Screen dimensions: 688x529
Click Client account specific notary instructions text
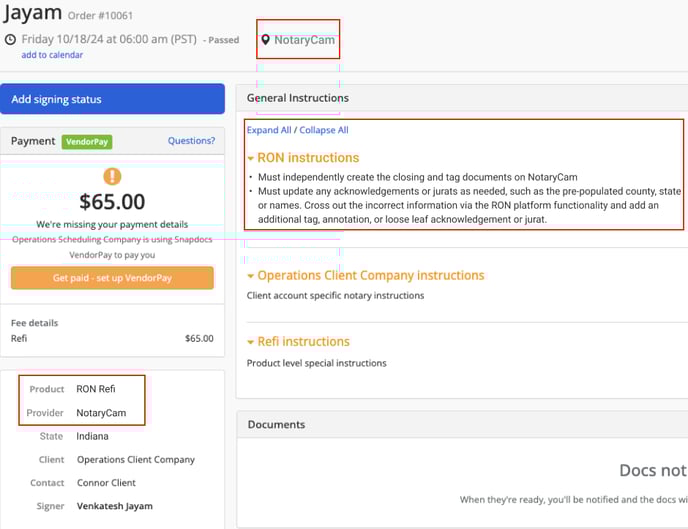[x=335, y=296]
